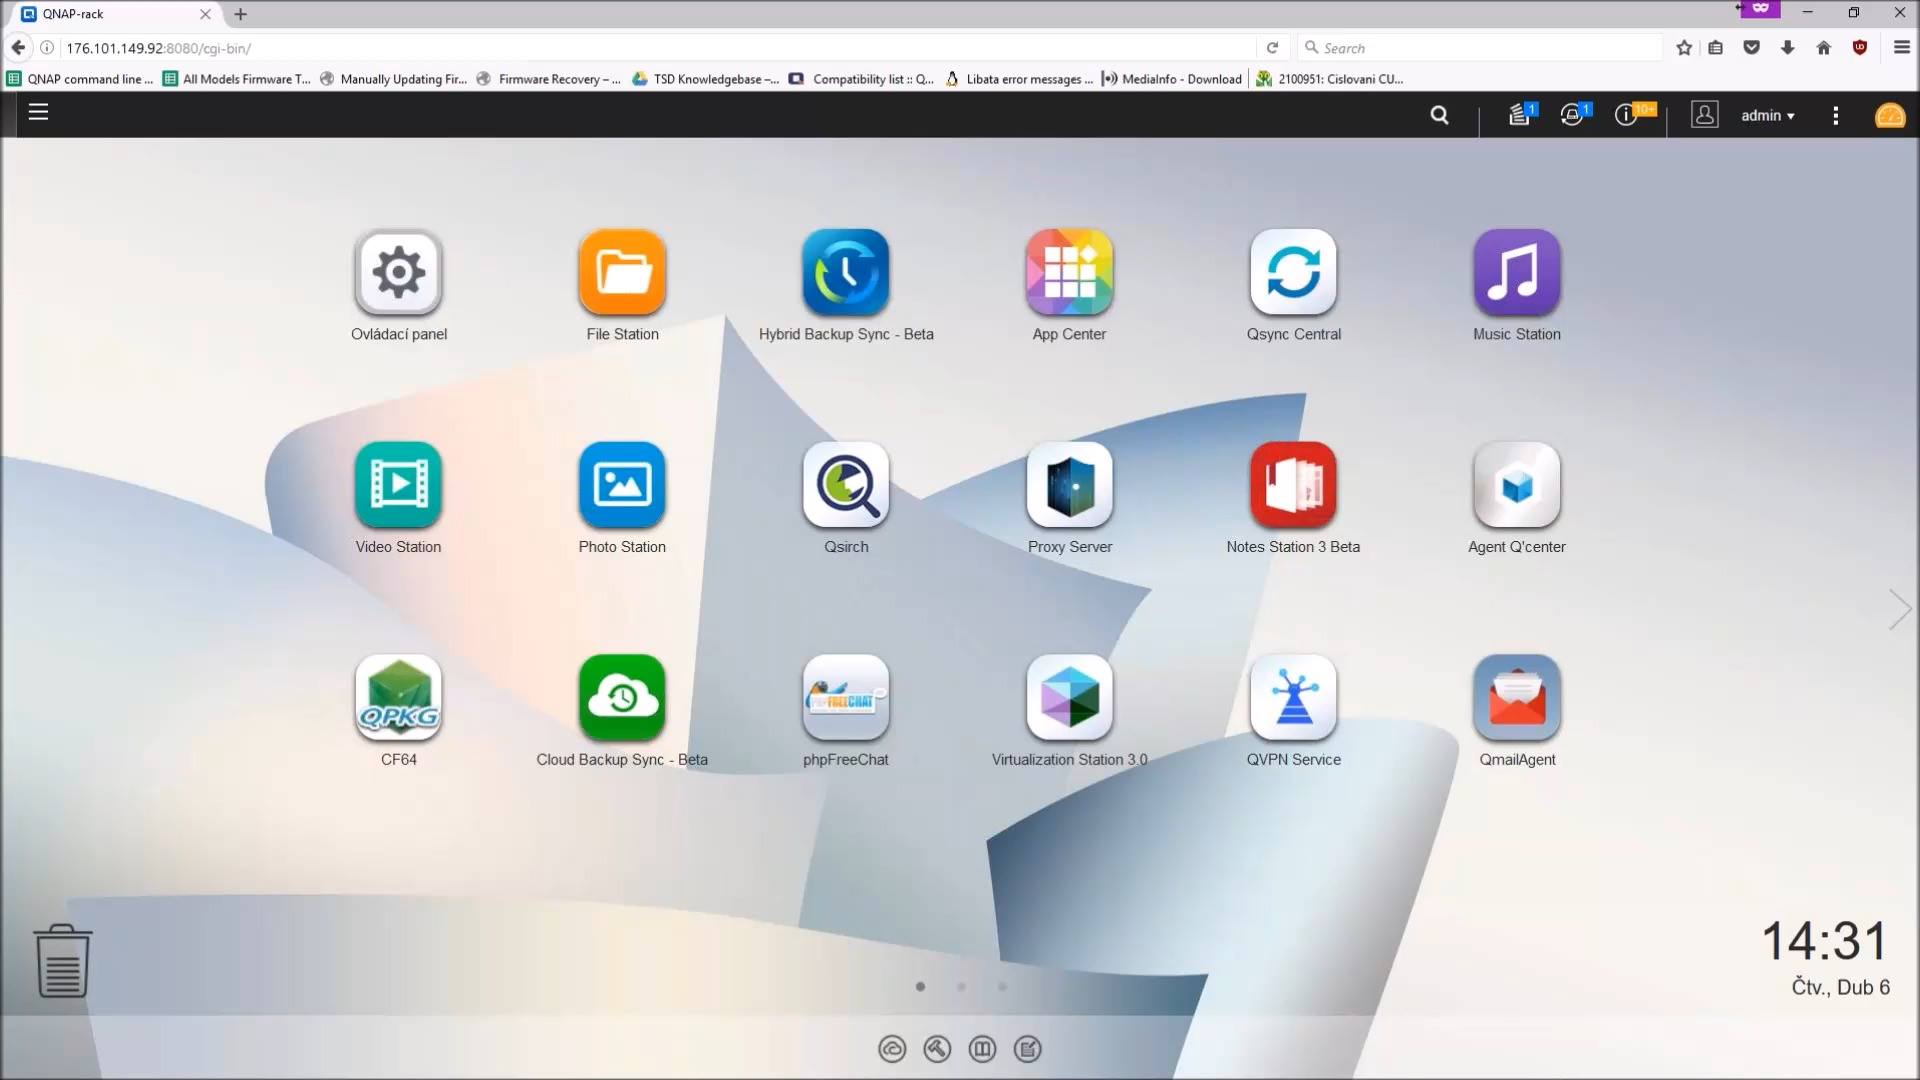Viewport: 1920px width, 1080px height.
Task: Open the desktop recycle bin
Action: coord(63,961)
